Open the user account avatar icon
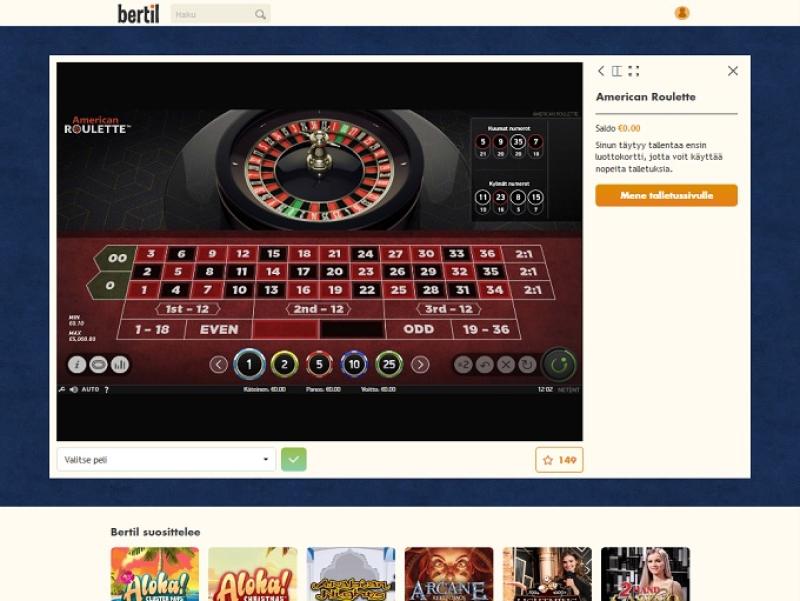The image size is (800, 601). pyautogui.click(x=682, y=13)
